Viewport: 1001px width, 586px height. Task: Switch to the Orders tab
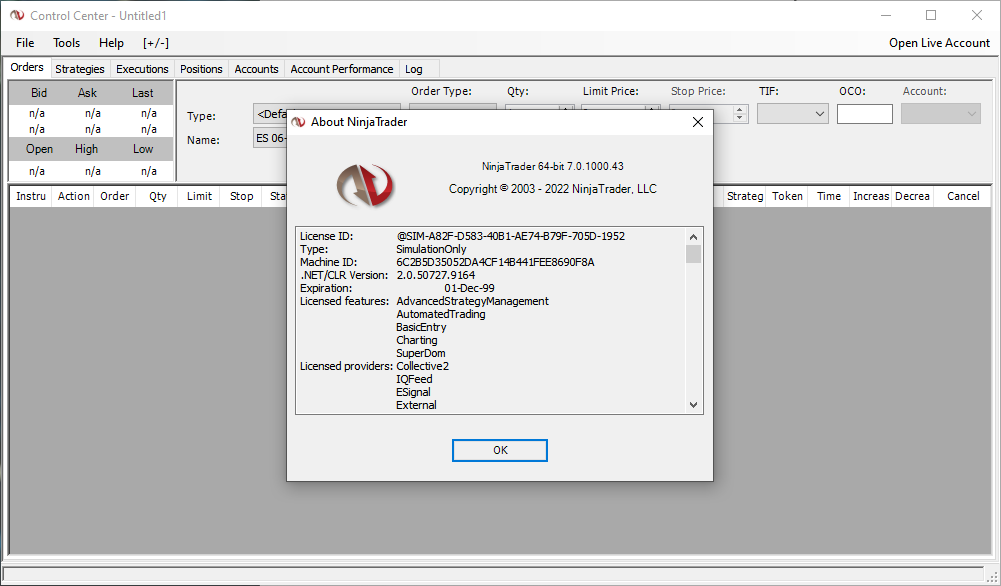(27, 67)
